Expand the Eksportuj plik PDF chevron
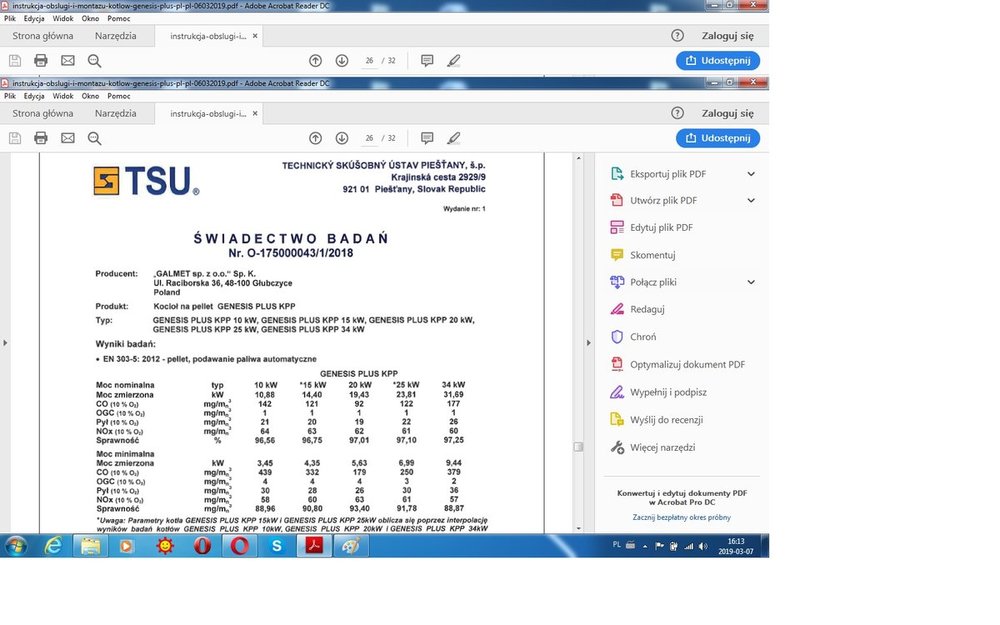 pyautogui.click(x=751, y=174)
